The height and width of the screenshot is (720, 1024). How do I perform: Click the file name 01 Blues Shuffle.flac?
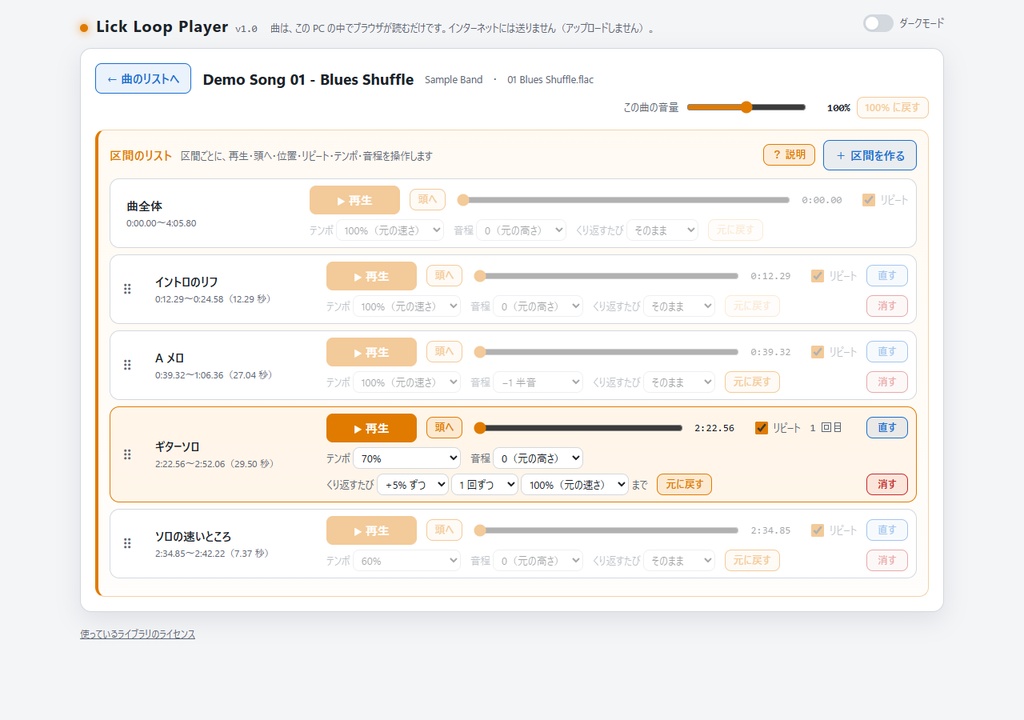[x=551, y=80]
